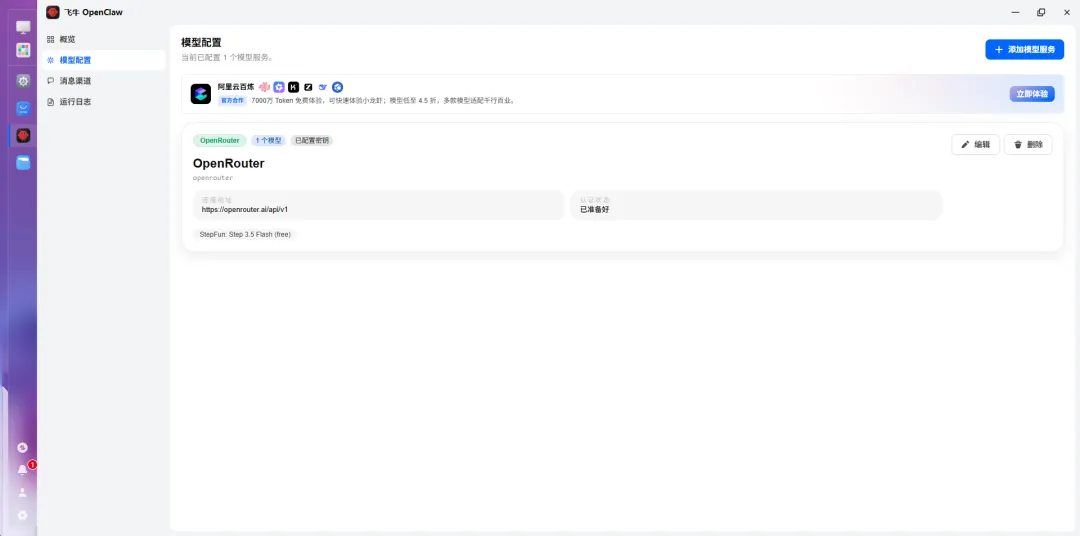Maximize the OpenClaw window
The height and width of the screenshot is (536, 1080).
pyautogui.click(x=1041, y=12)
